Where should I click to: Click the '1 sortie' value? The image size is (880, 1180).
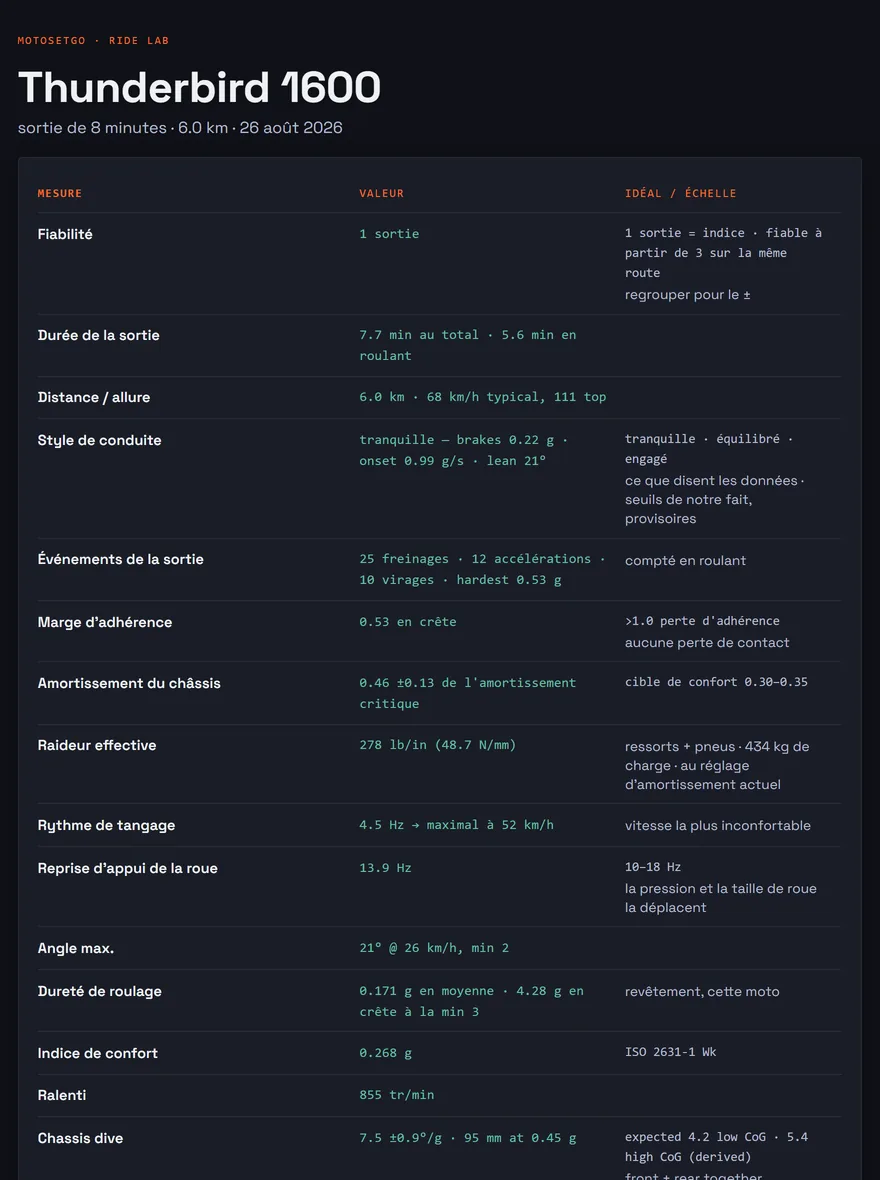[389, 234]
